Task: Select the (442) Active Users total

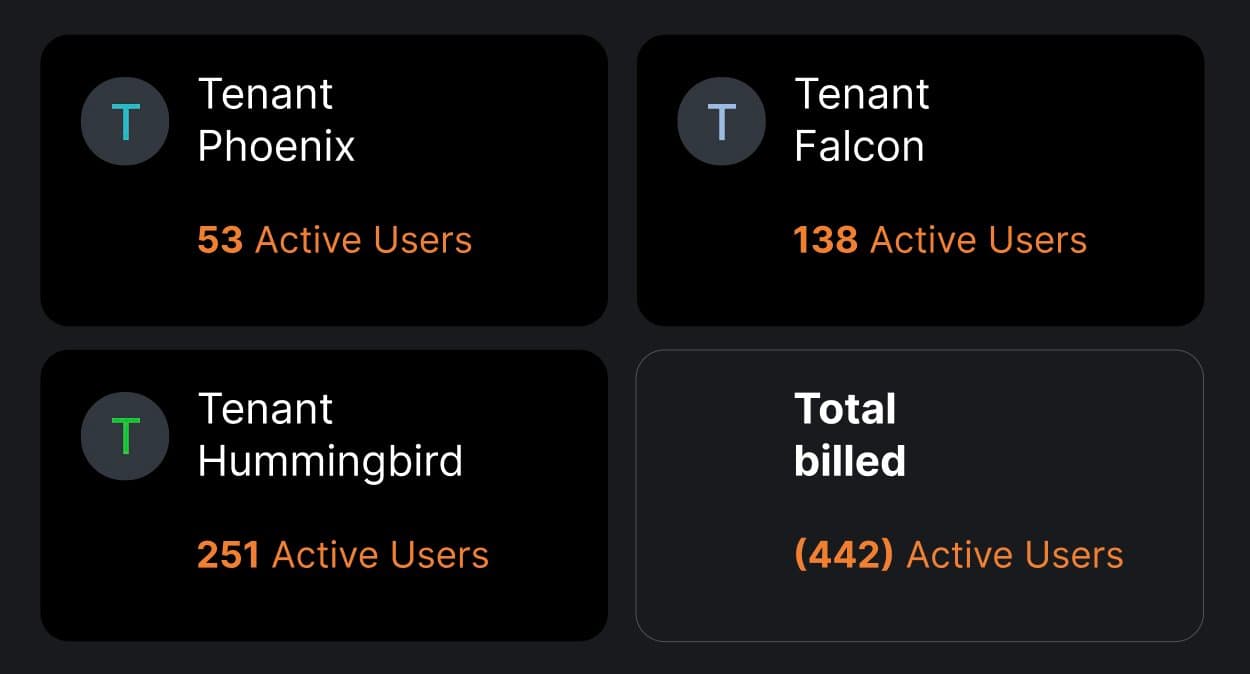Action: 958,555
